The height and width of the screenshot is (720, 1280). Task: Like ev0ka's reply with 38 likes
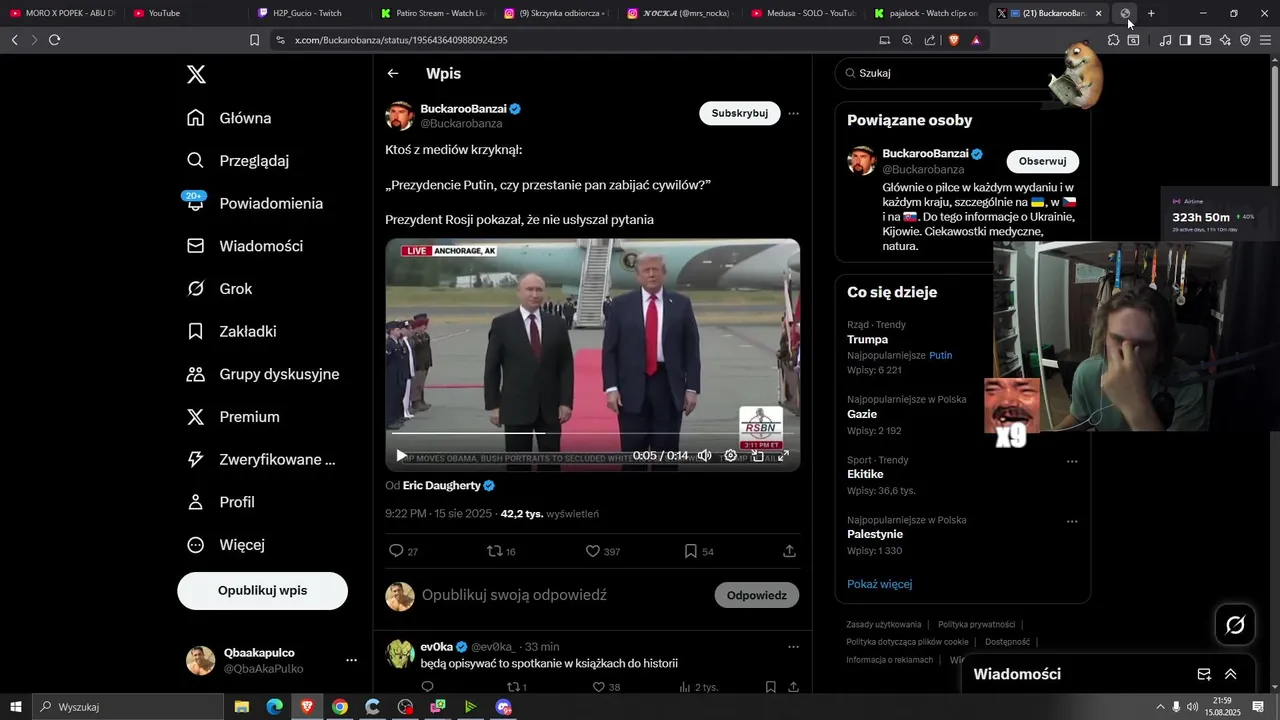point(598,687)
